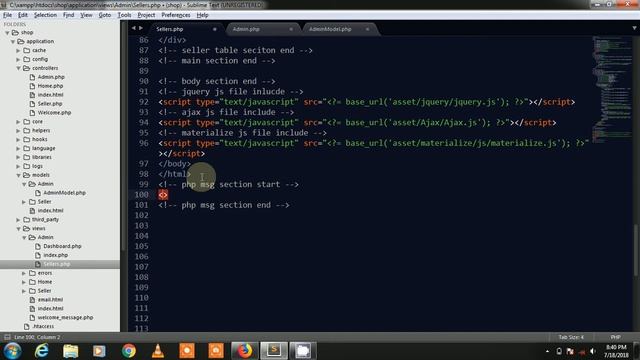Expand the helpers folder

(18, 131)
